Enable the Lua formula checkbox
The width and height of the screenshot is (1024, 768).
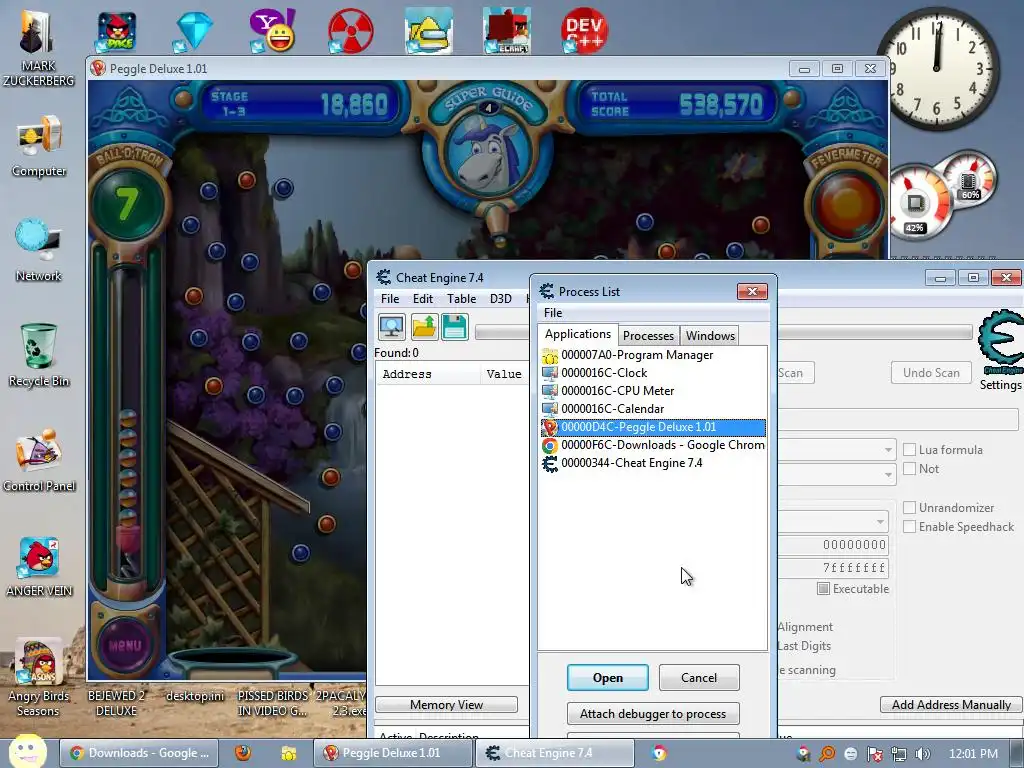pyautogui.click(x=909, y=449)
